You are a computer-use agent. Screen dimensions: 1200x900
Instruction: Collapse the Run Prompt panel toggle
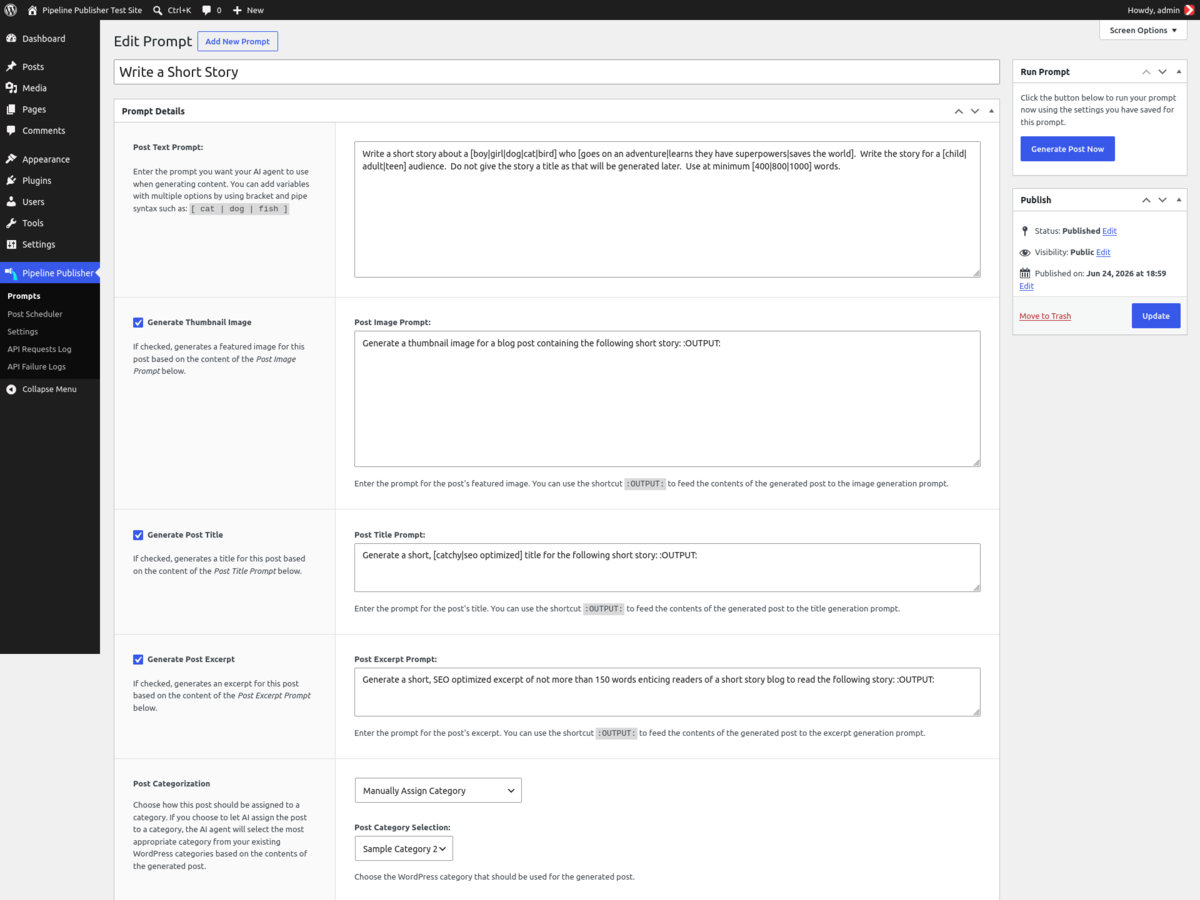point(1178,72)
